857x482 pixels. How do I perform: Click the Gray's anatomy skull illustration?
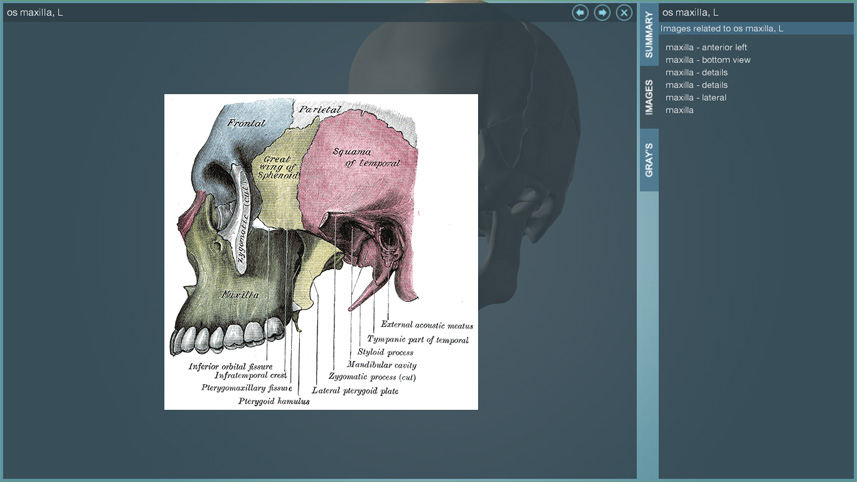[x=321, y=252]
